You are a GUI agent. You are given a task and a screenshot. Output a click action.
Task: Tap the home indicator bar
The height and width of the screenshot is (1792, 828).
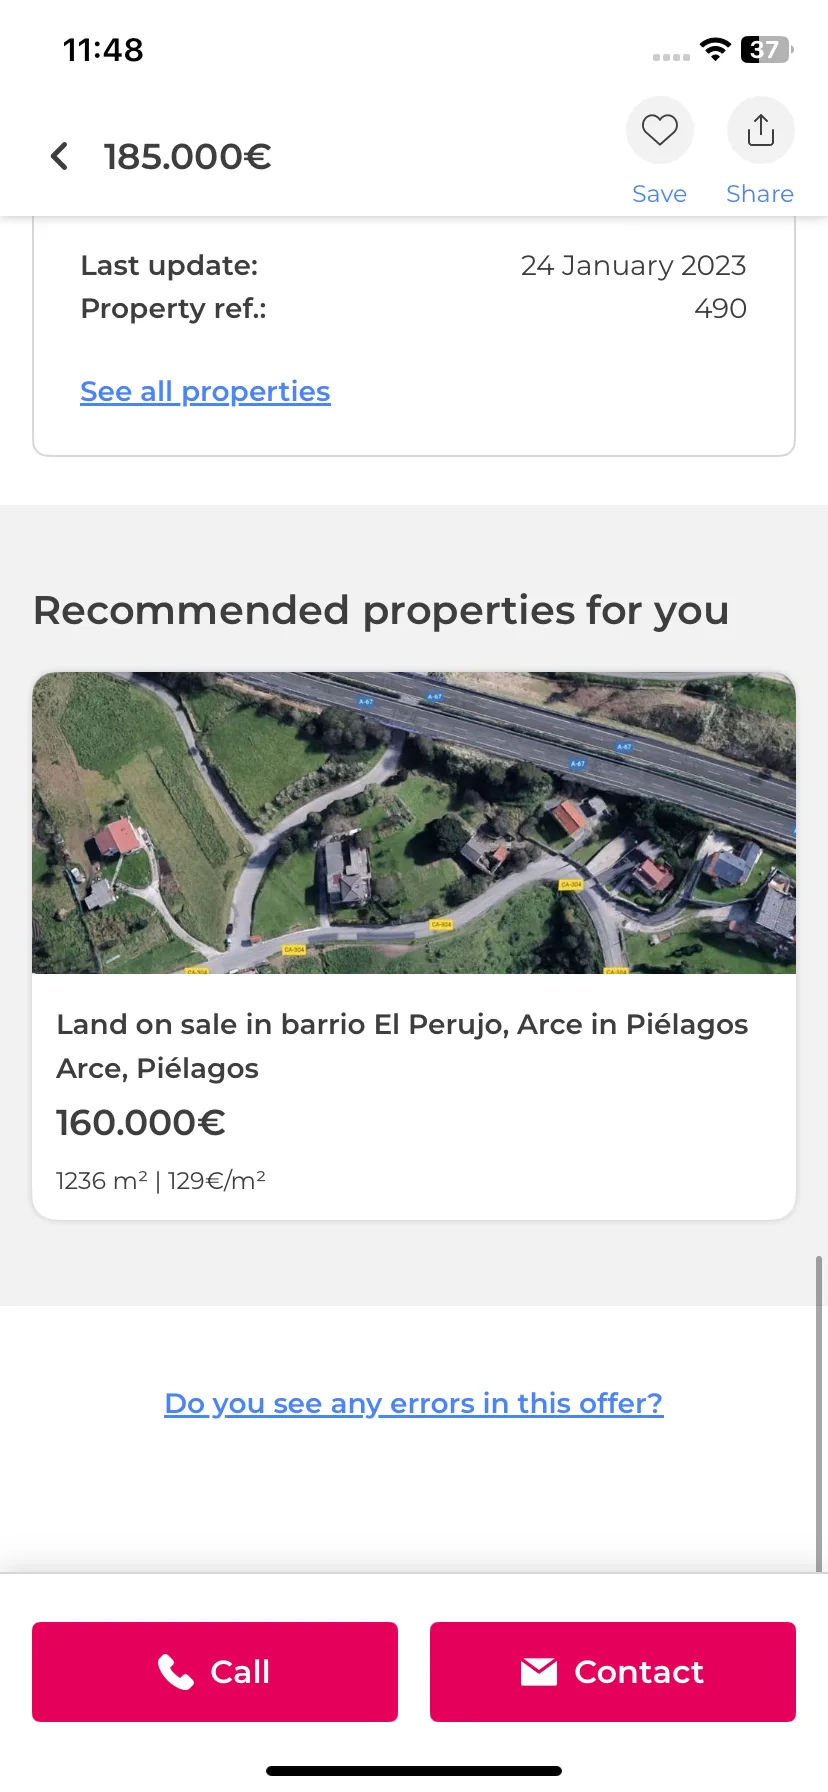(414, 1771)
